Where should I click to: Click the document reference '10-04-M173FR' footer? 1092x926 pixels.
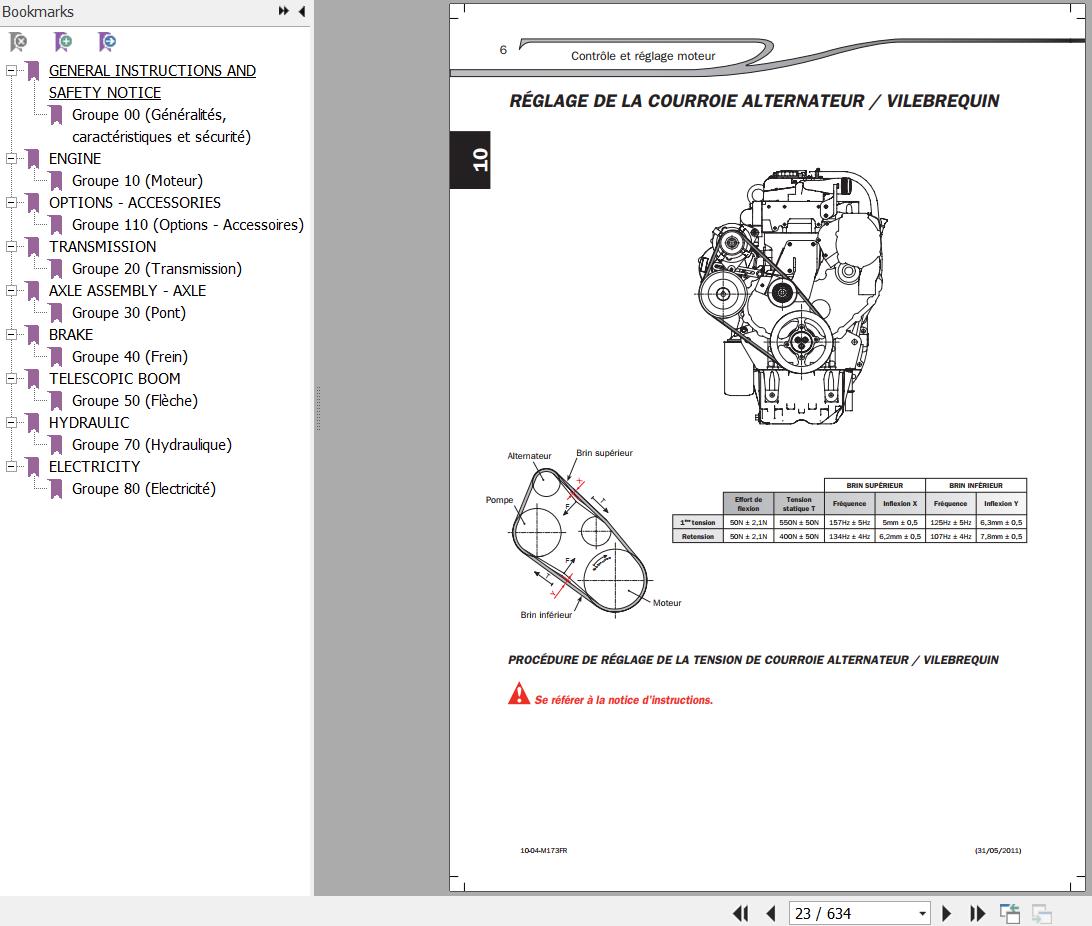tap(543, 850)
